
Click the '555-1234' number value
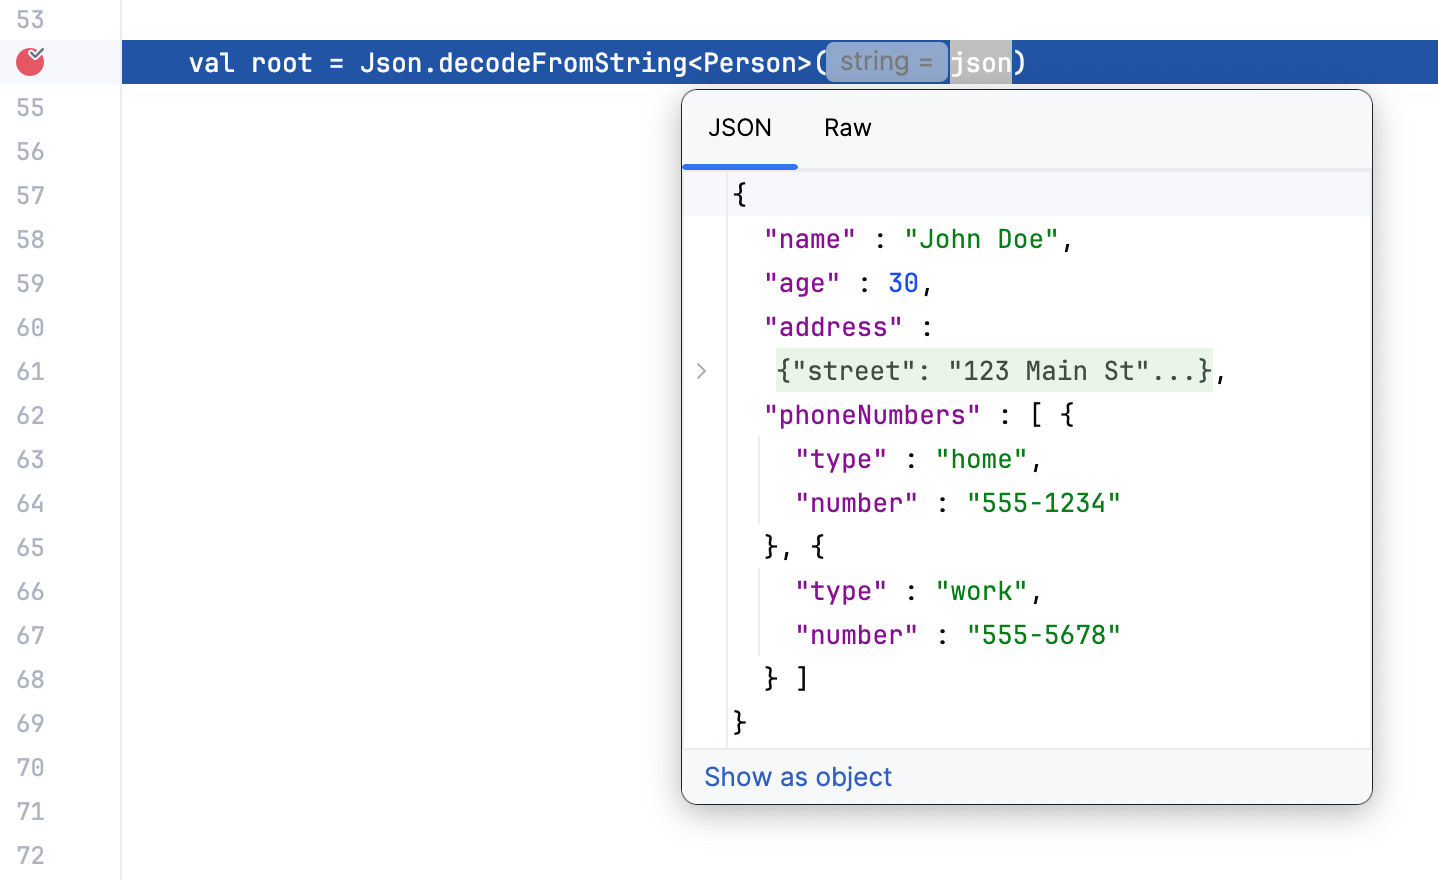click(1043, 503)
